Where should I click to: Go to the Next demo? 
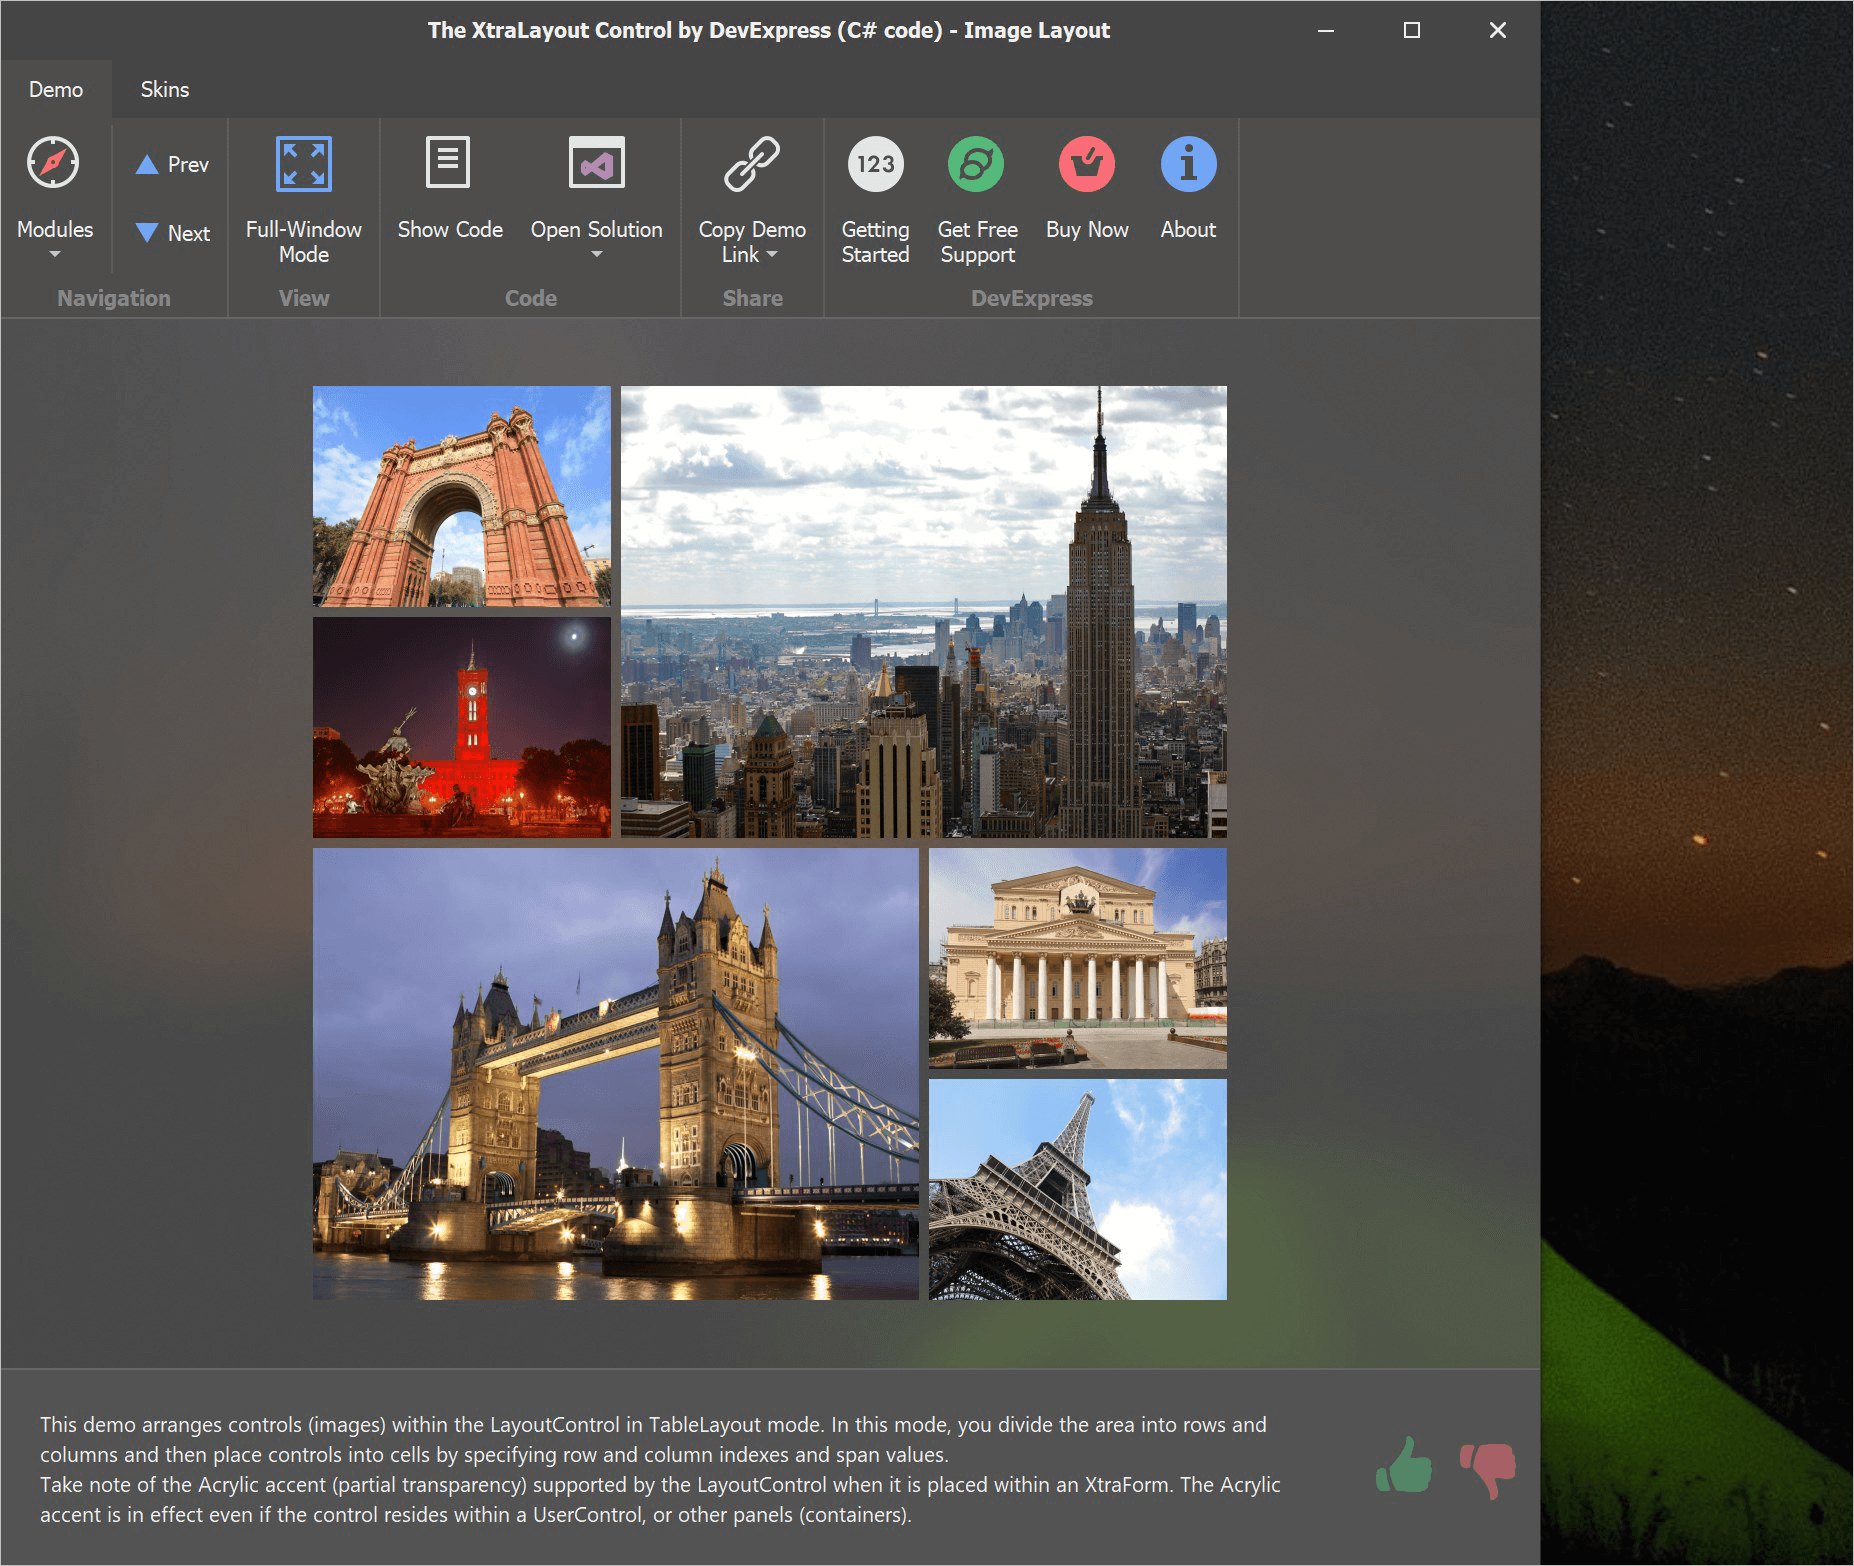click(173, 233)
